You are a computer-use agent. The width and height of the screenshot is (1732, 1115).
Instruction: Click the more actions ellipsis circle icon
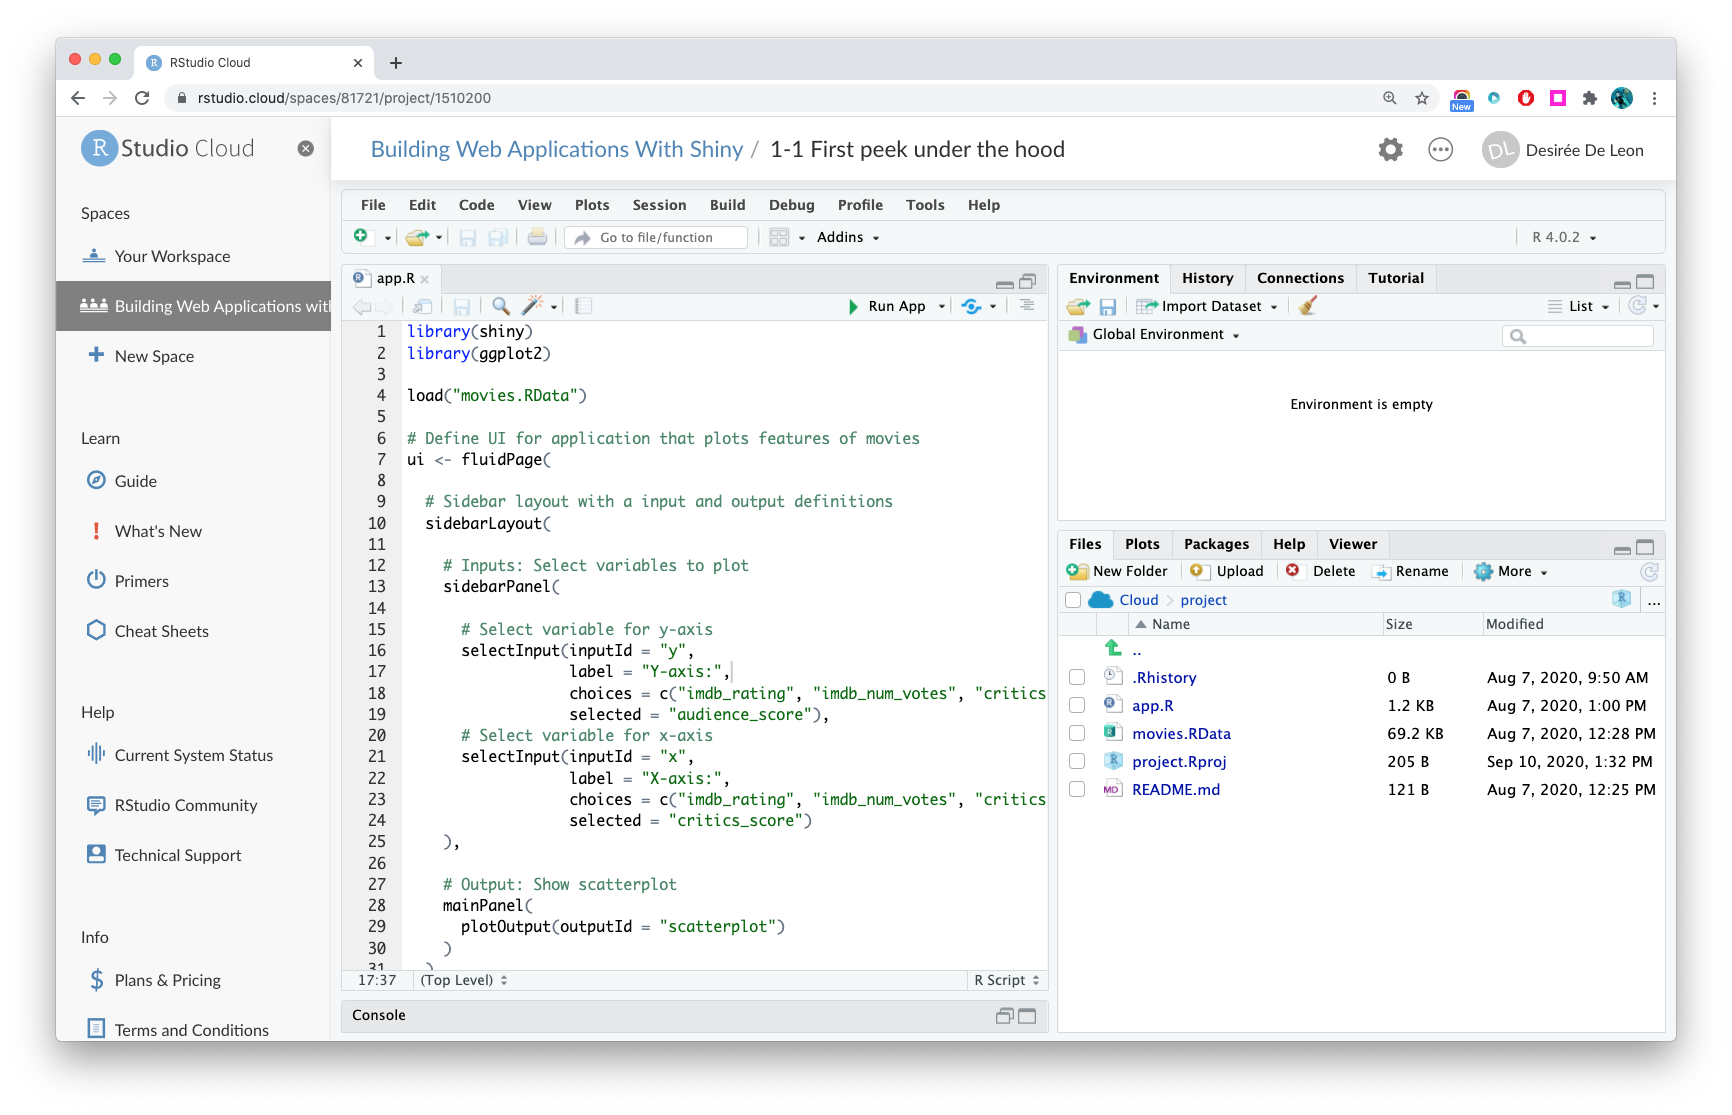pyautogui.click(x=1440, y=150)
